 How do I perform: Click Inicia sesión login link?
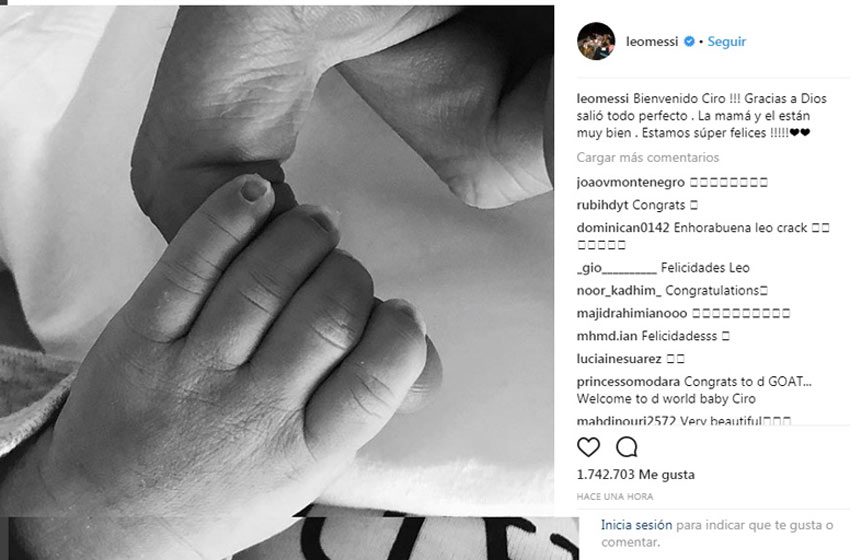636,525
